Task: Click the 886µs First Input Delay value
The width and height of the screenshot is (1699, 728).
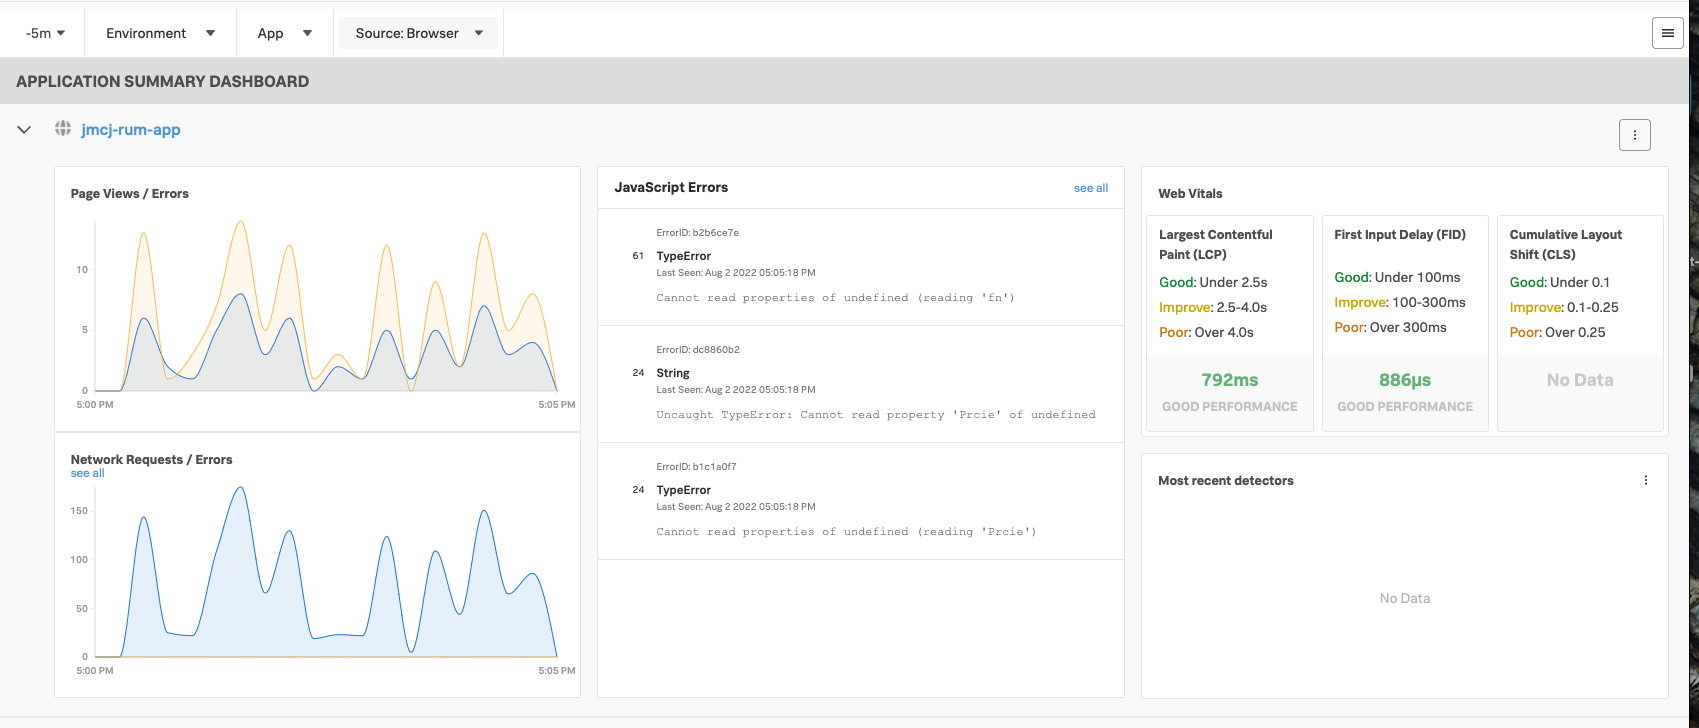Action: pos(1404,380)
